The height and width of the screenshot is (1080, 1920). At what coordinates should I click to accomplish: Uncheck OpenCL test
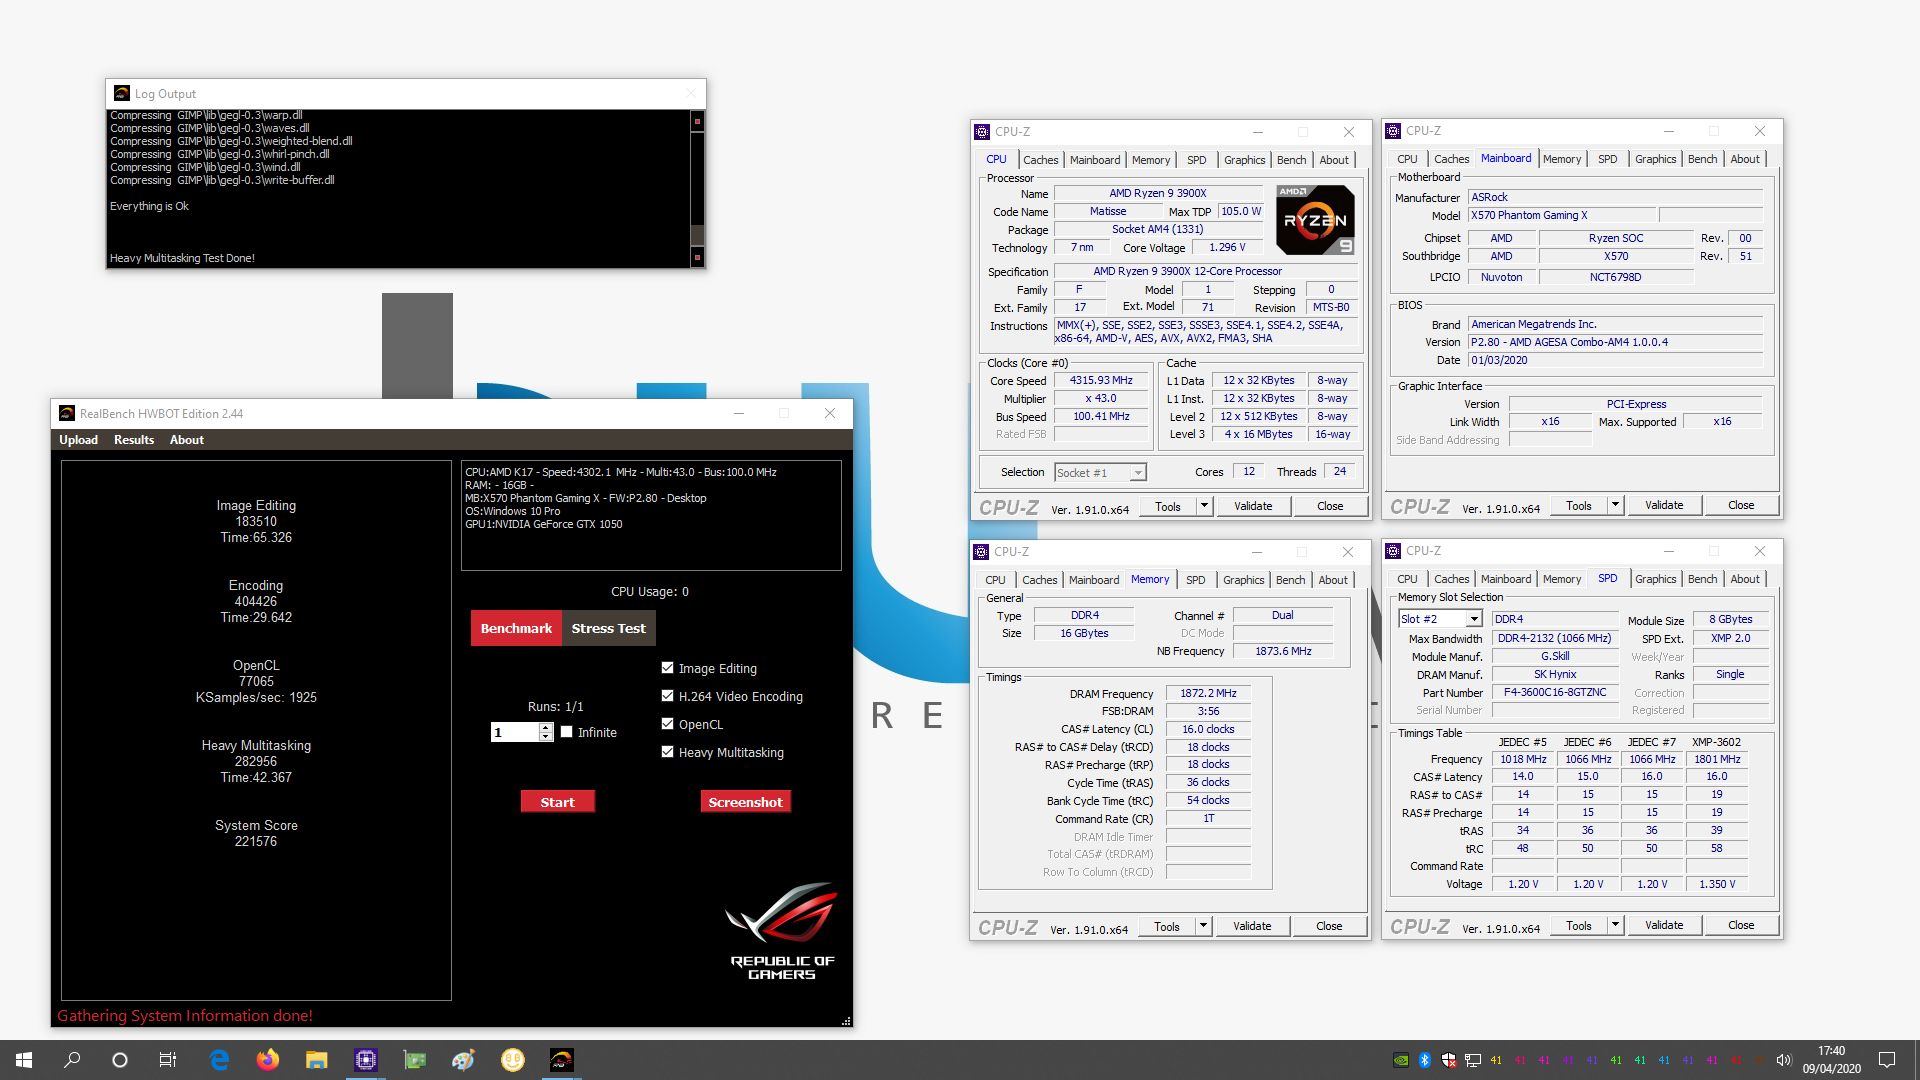667,724
